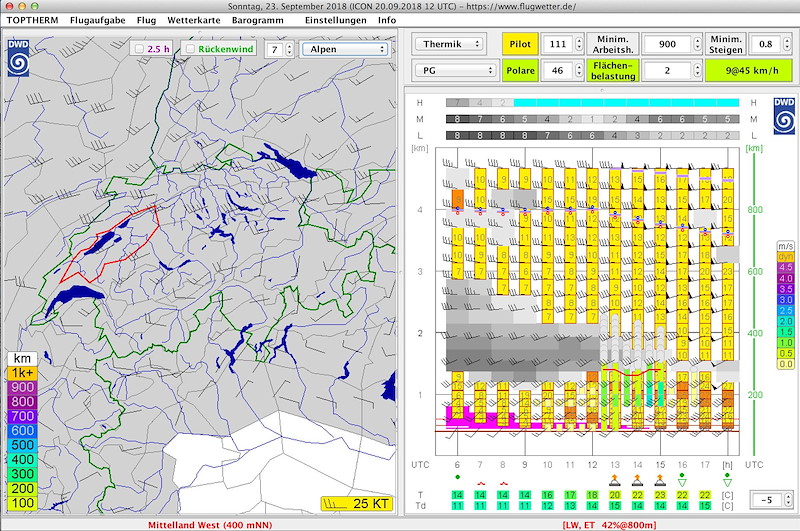The width and height of the screenshot is (800, 531).
Task: Open the Info menu
Action: [387, 20]
